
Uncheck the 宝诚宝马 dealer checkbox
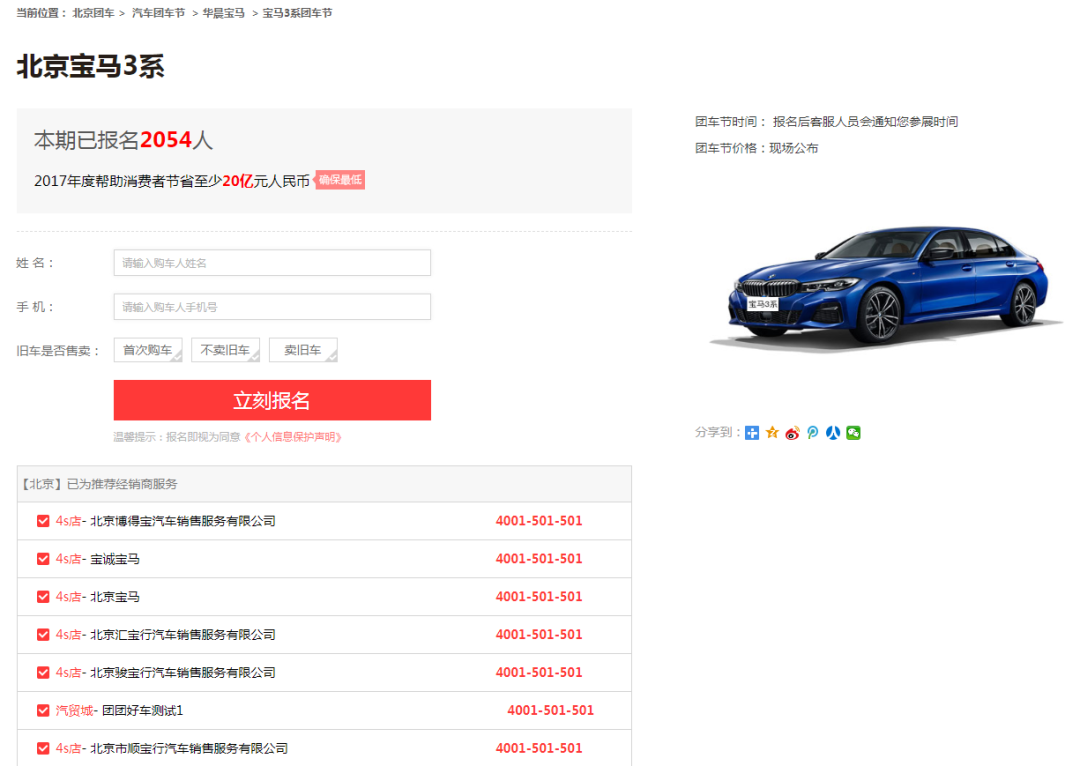click(x=43, y=559)
